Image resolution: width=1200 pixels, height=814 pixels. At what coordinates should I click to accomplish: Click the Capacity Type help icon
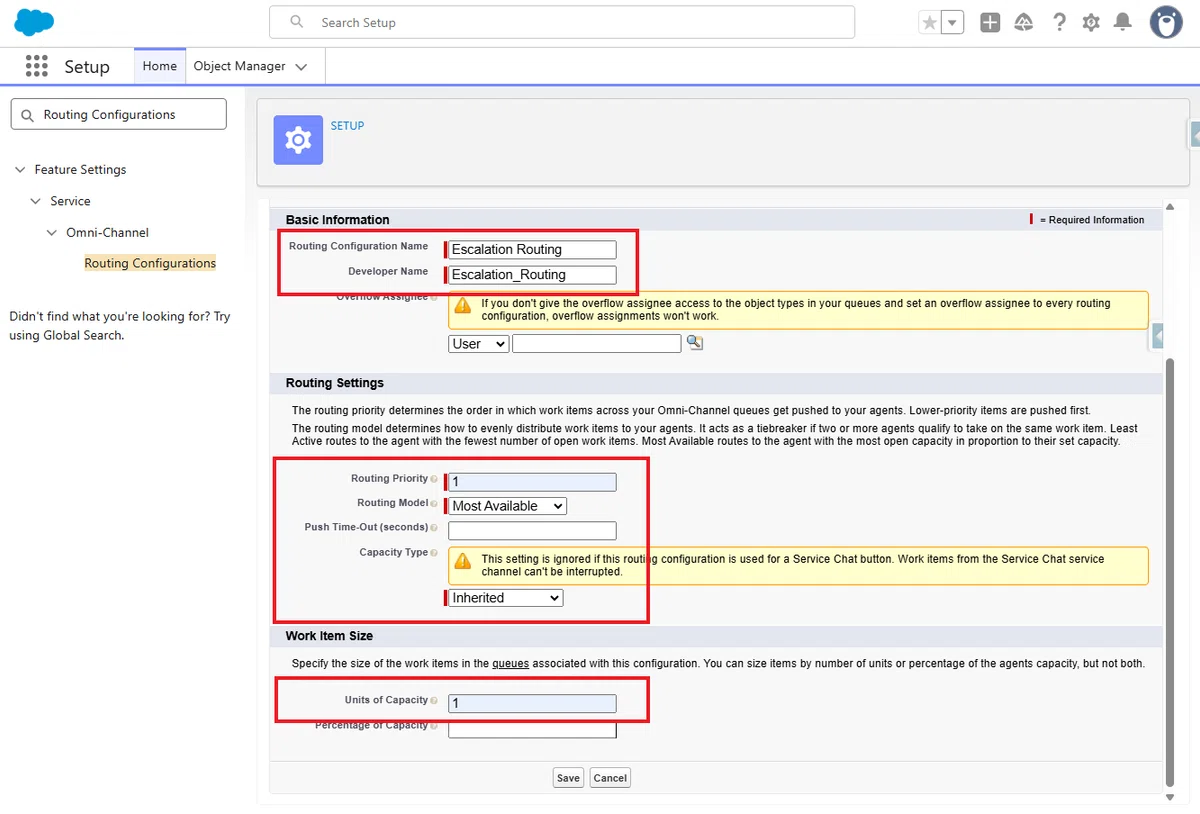click(x=434, y=553)
